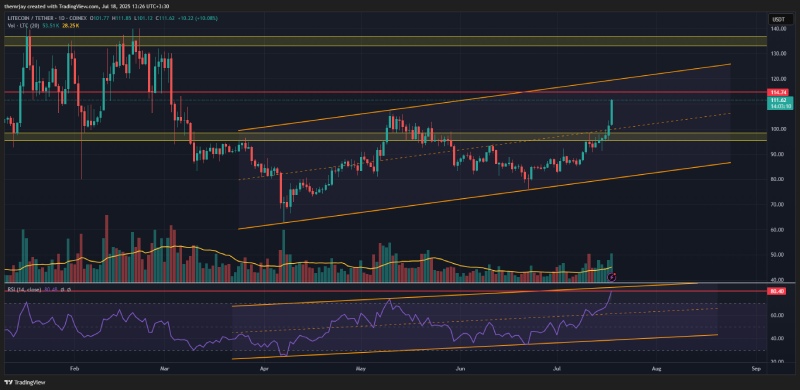This screenshot has height=390, width=800.
Task: Click the 50.00 price axis label
Action: click(x=778, y=255)
